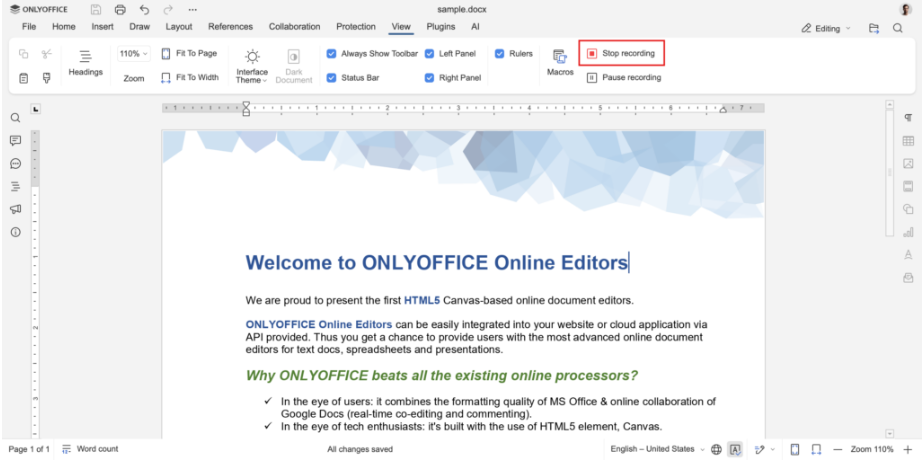922x467 pixels.
Task: Click the zoom in plus button
Action: [x=907, y=450]
